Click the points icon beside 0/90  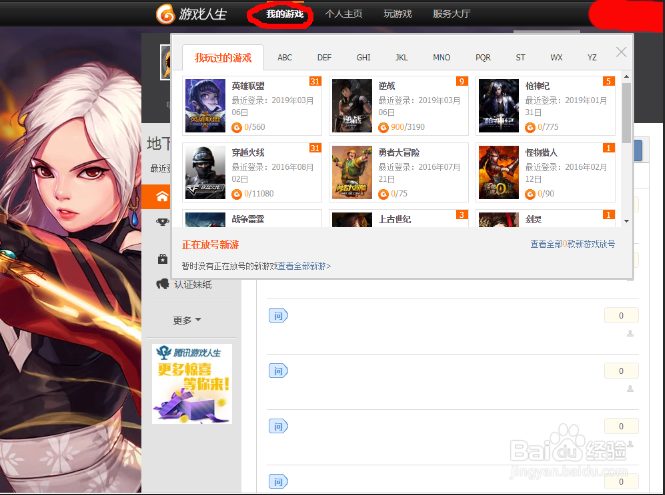pyautogui.click(x=530, y=194)
